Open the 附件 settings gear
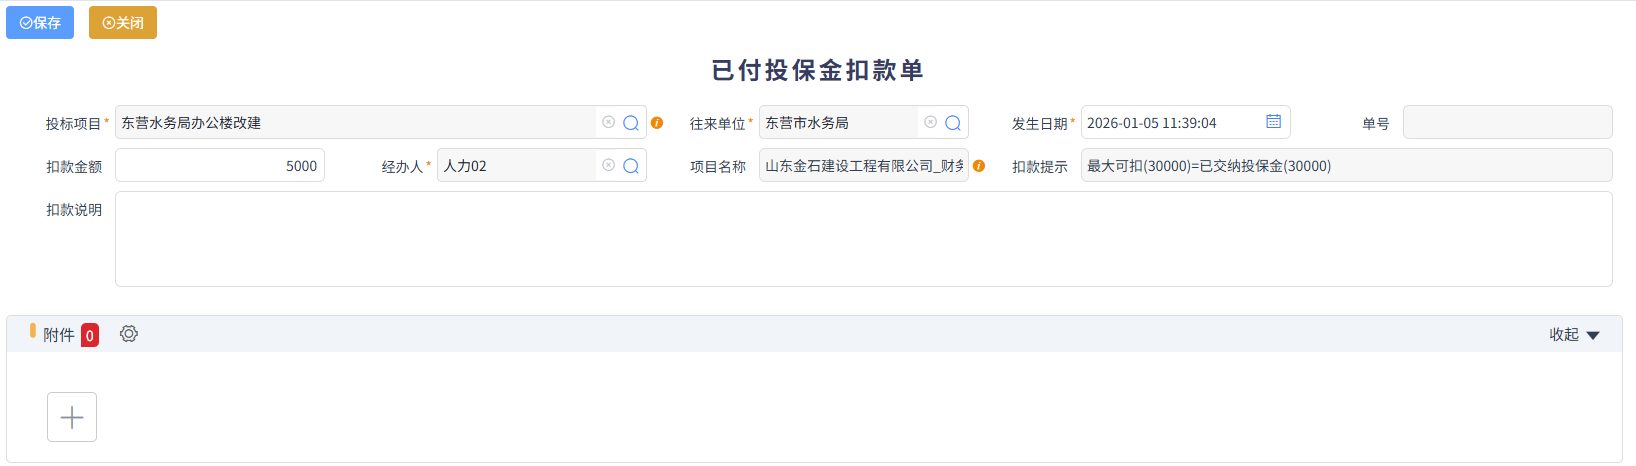Screen dimensions: 1636x466 (x=129, y=334)
